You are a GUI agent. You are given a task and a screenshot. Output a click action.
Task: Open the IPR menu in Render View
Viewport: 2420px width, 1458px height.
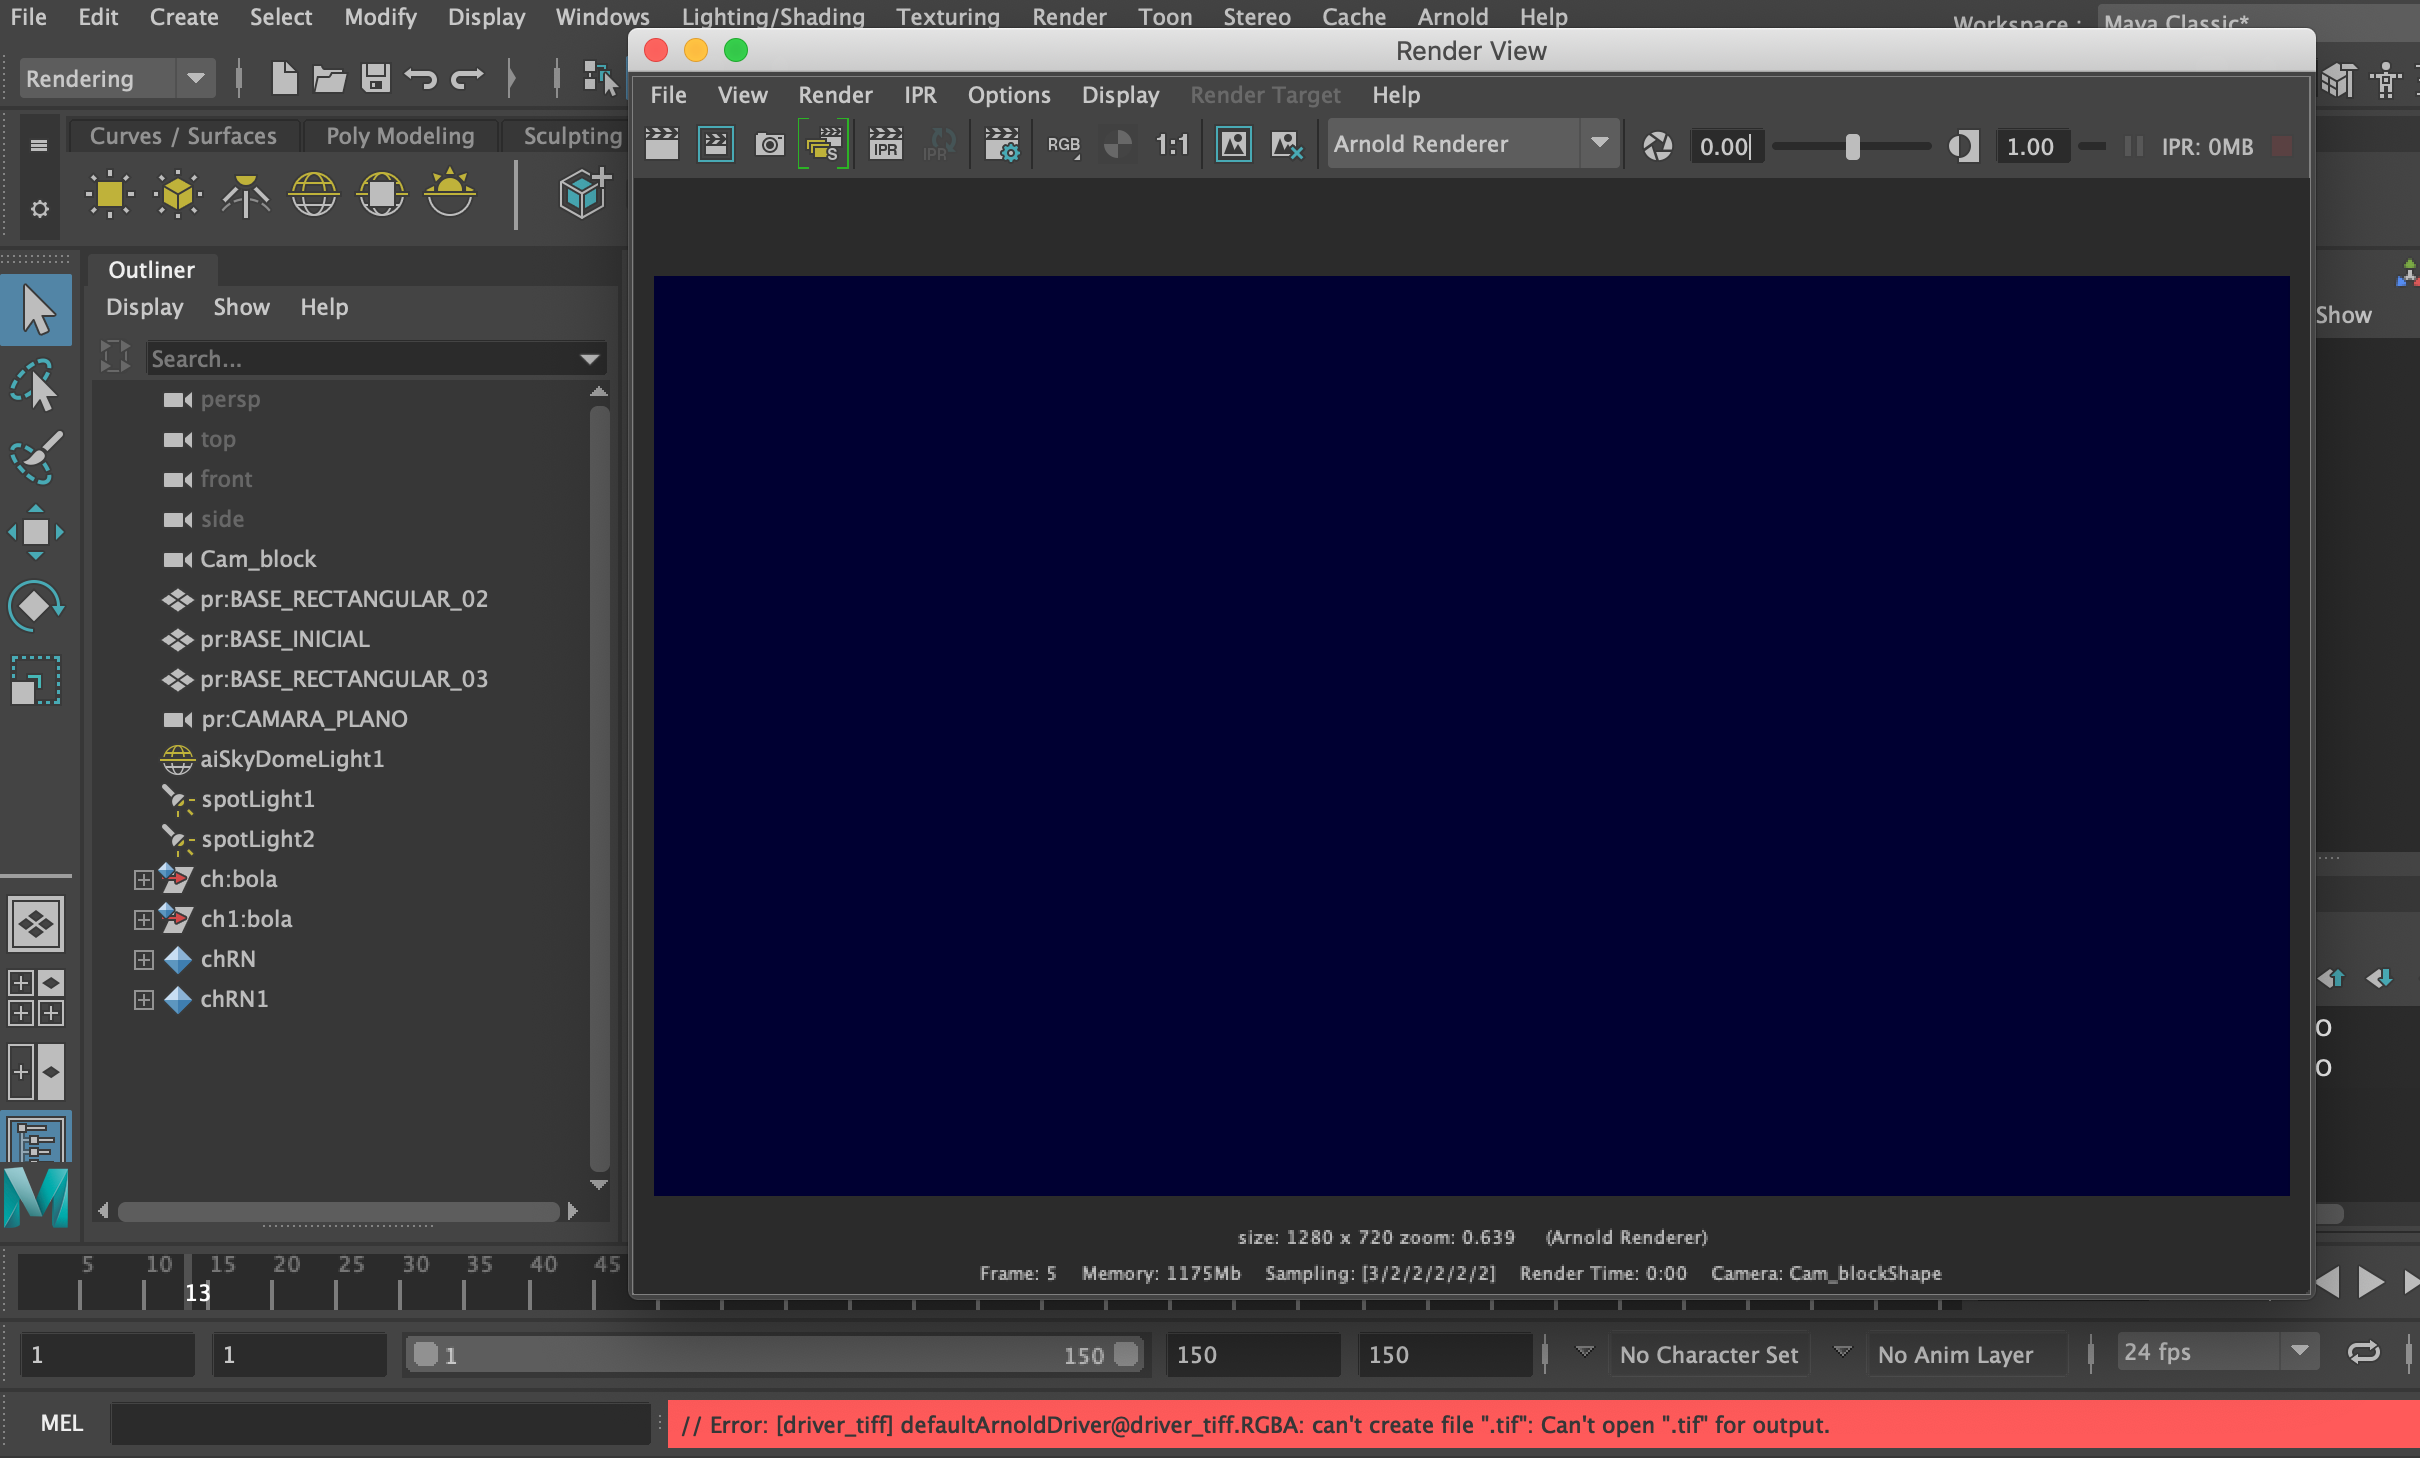(920, 95)
